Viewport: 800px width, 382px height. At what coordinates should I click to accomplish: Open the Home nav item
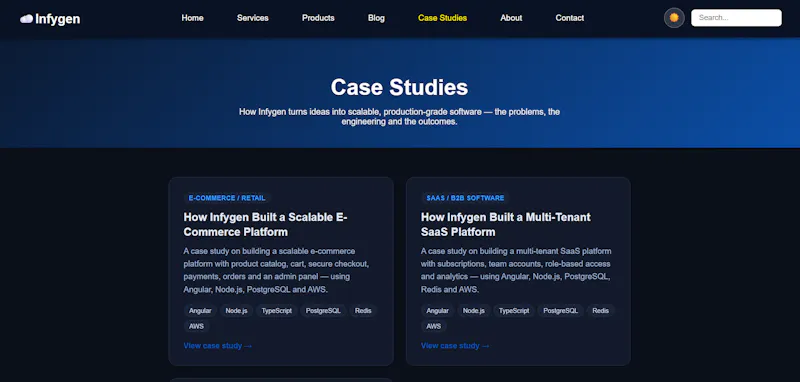pos(192,18)
